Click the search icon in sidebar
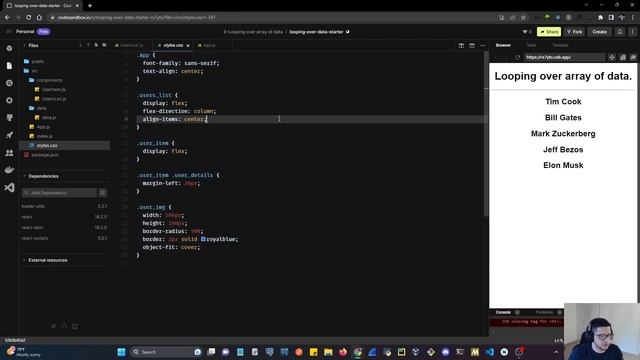 [x=9, y=83]
